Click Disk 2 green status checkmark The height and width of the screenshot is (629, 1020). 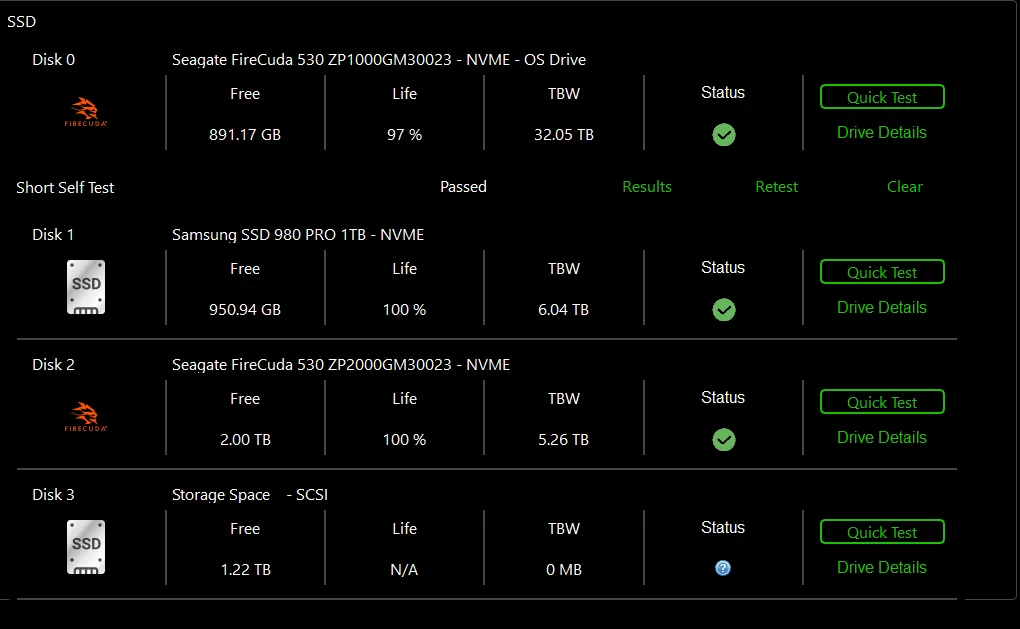723,440
